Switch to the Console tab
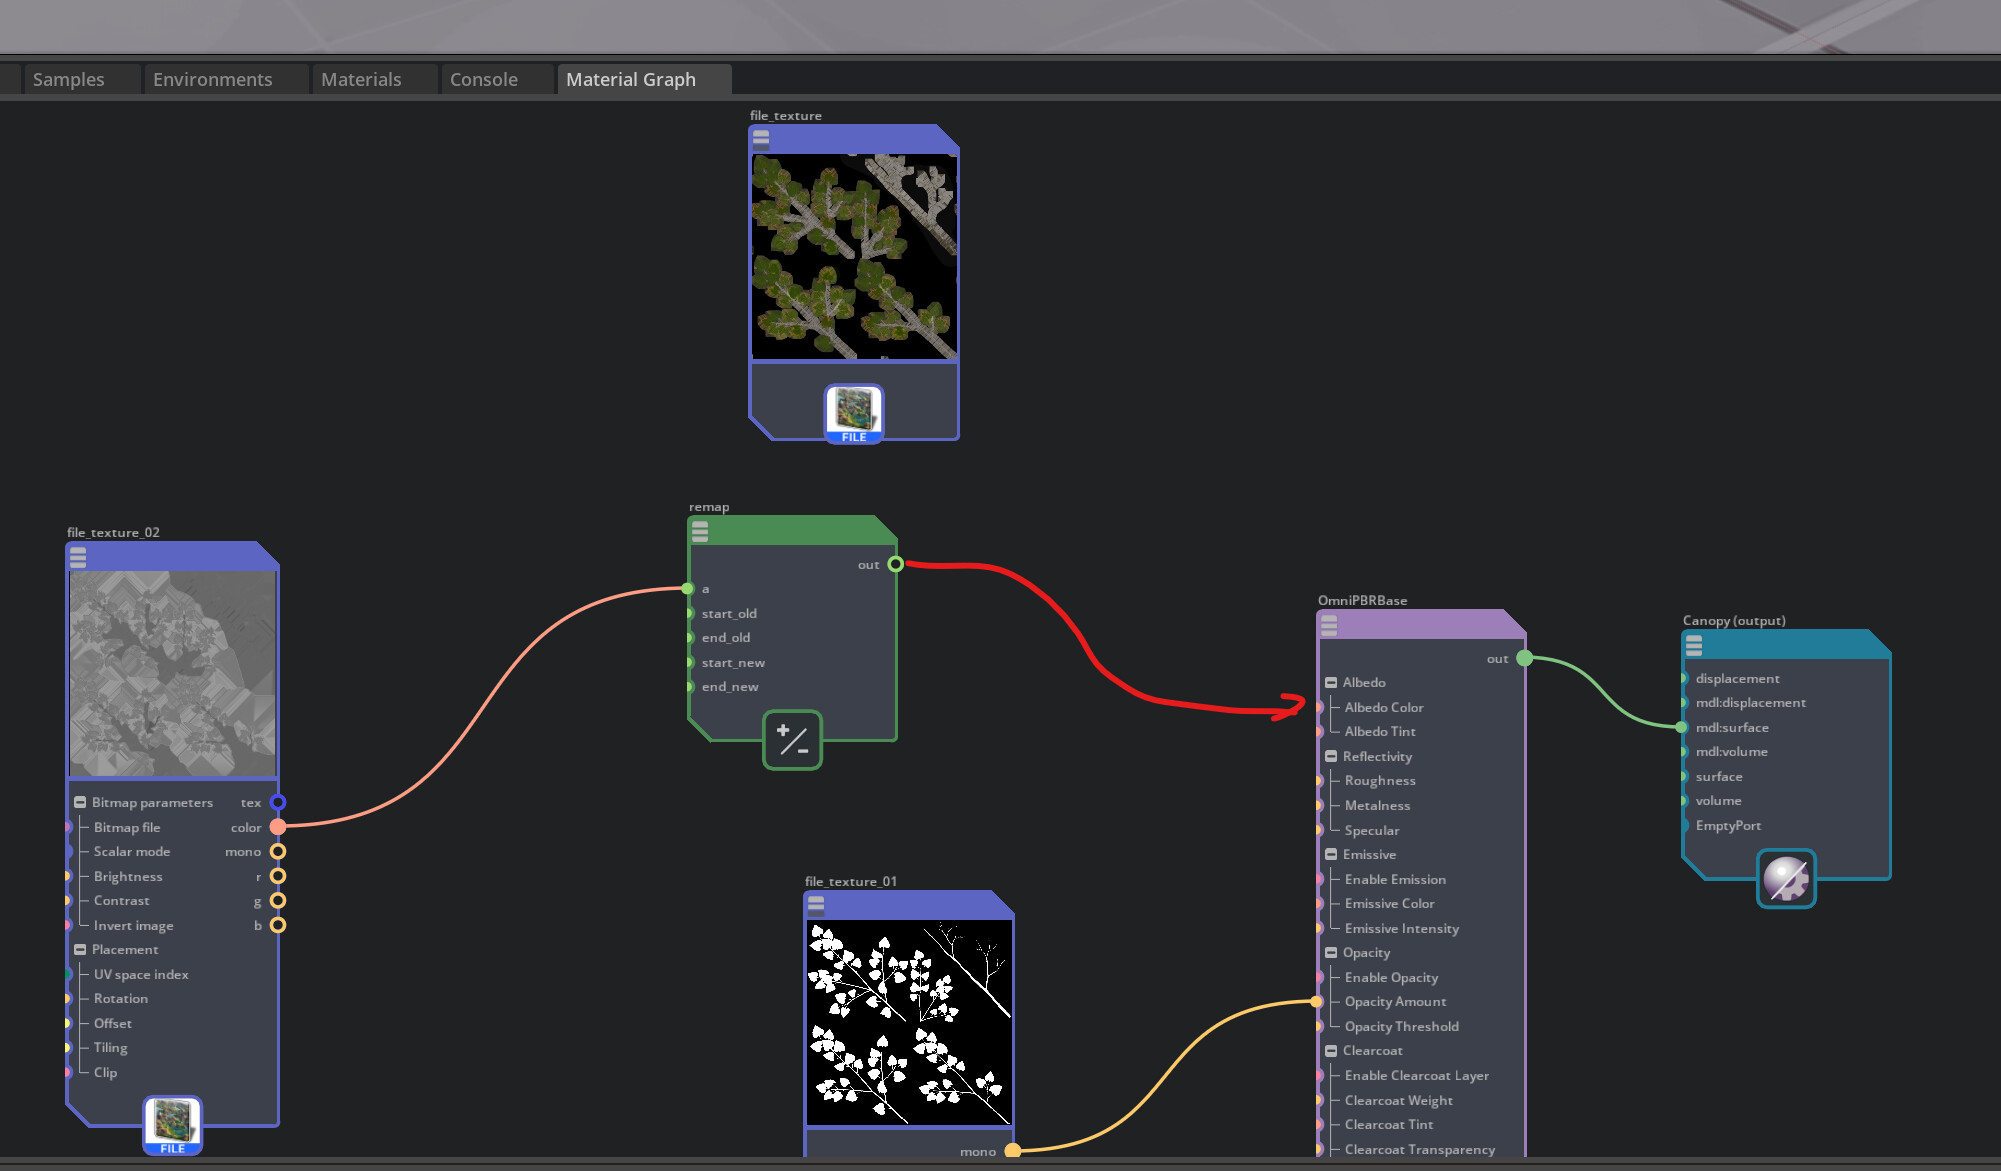Image resolution: width=2001 pixels, height=1171 pixels. [x=484, y=79]
